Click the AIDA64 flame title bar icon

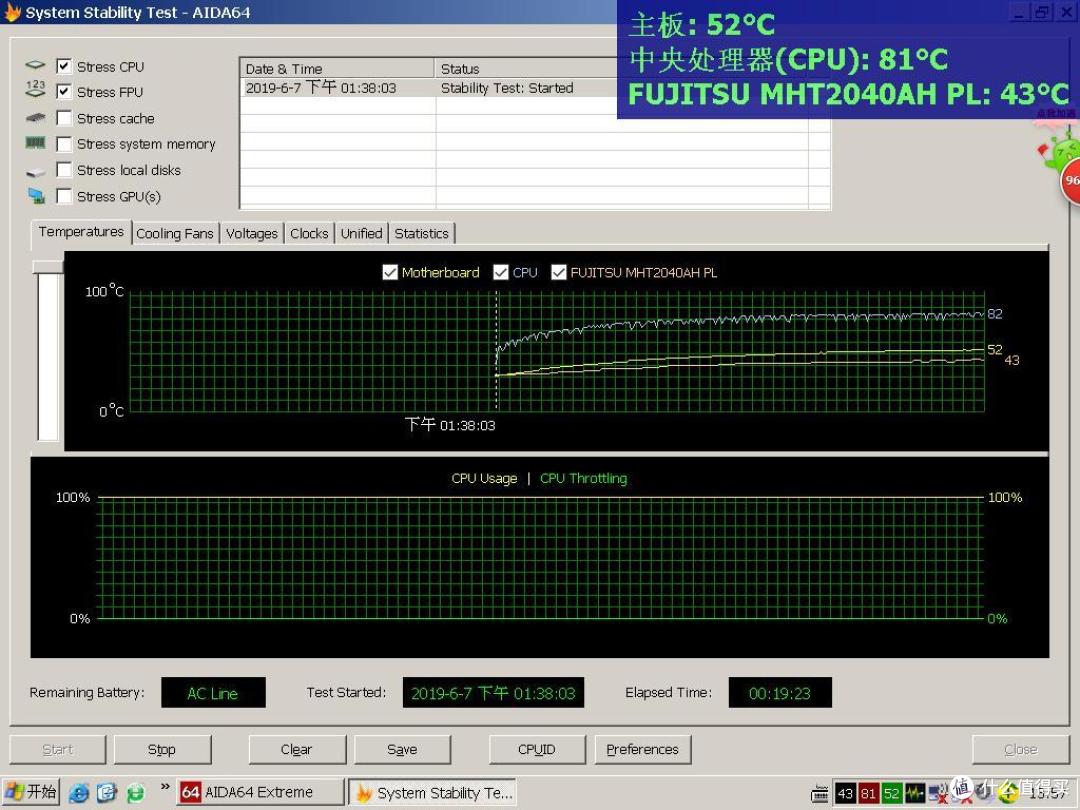[x=12, y=12]
